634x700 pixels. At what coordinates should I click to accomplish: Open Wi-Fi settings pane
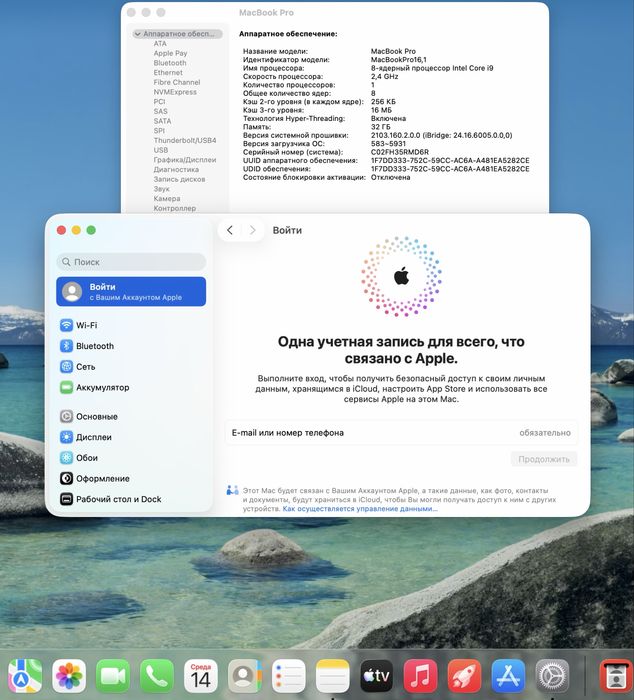(131, 325)
